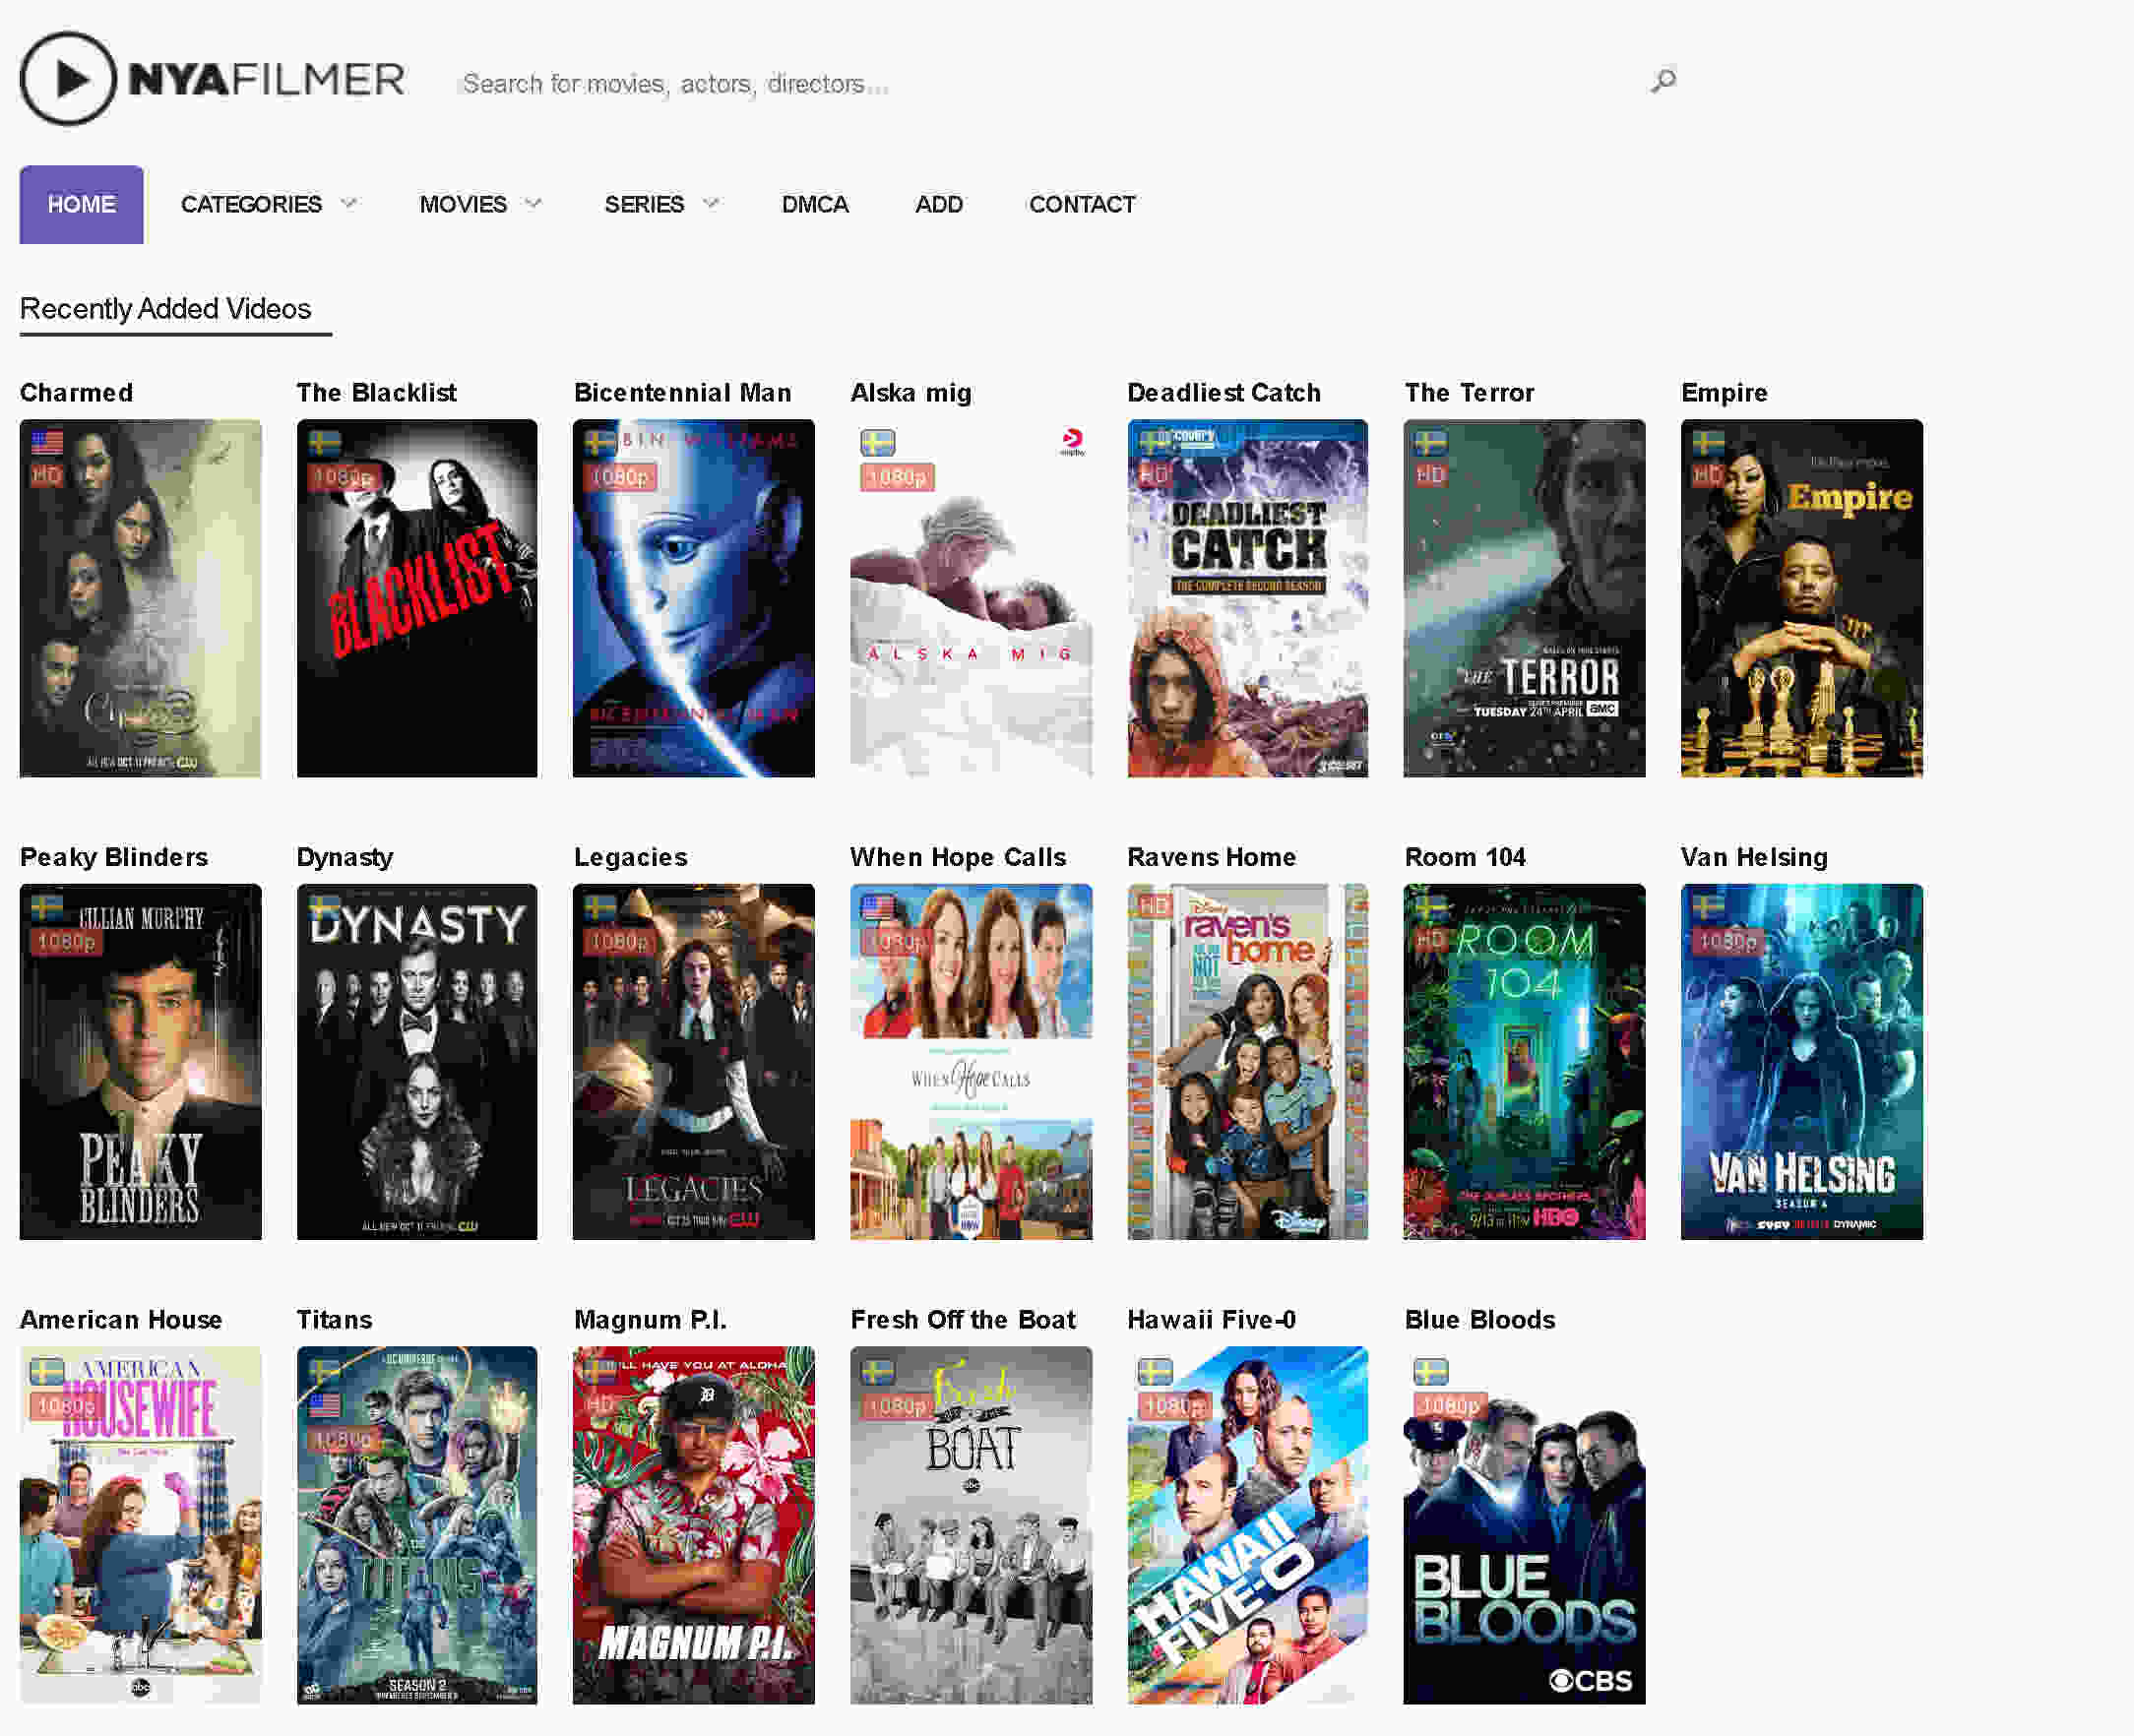This screenshot has width=2134, height=1736.
Task: Click the Swedish flag on Hawaii Five-0 poster
Action: (x=1155, y=1370)
